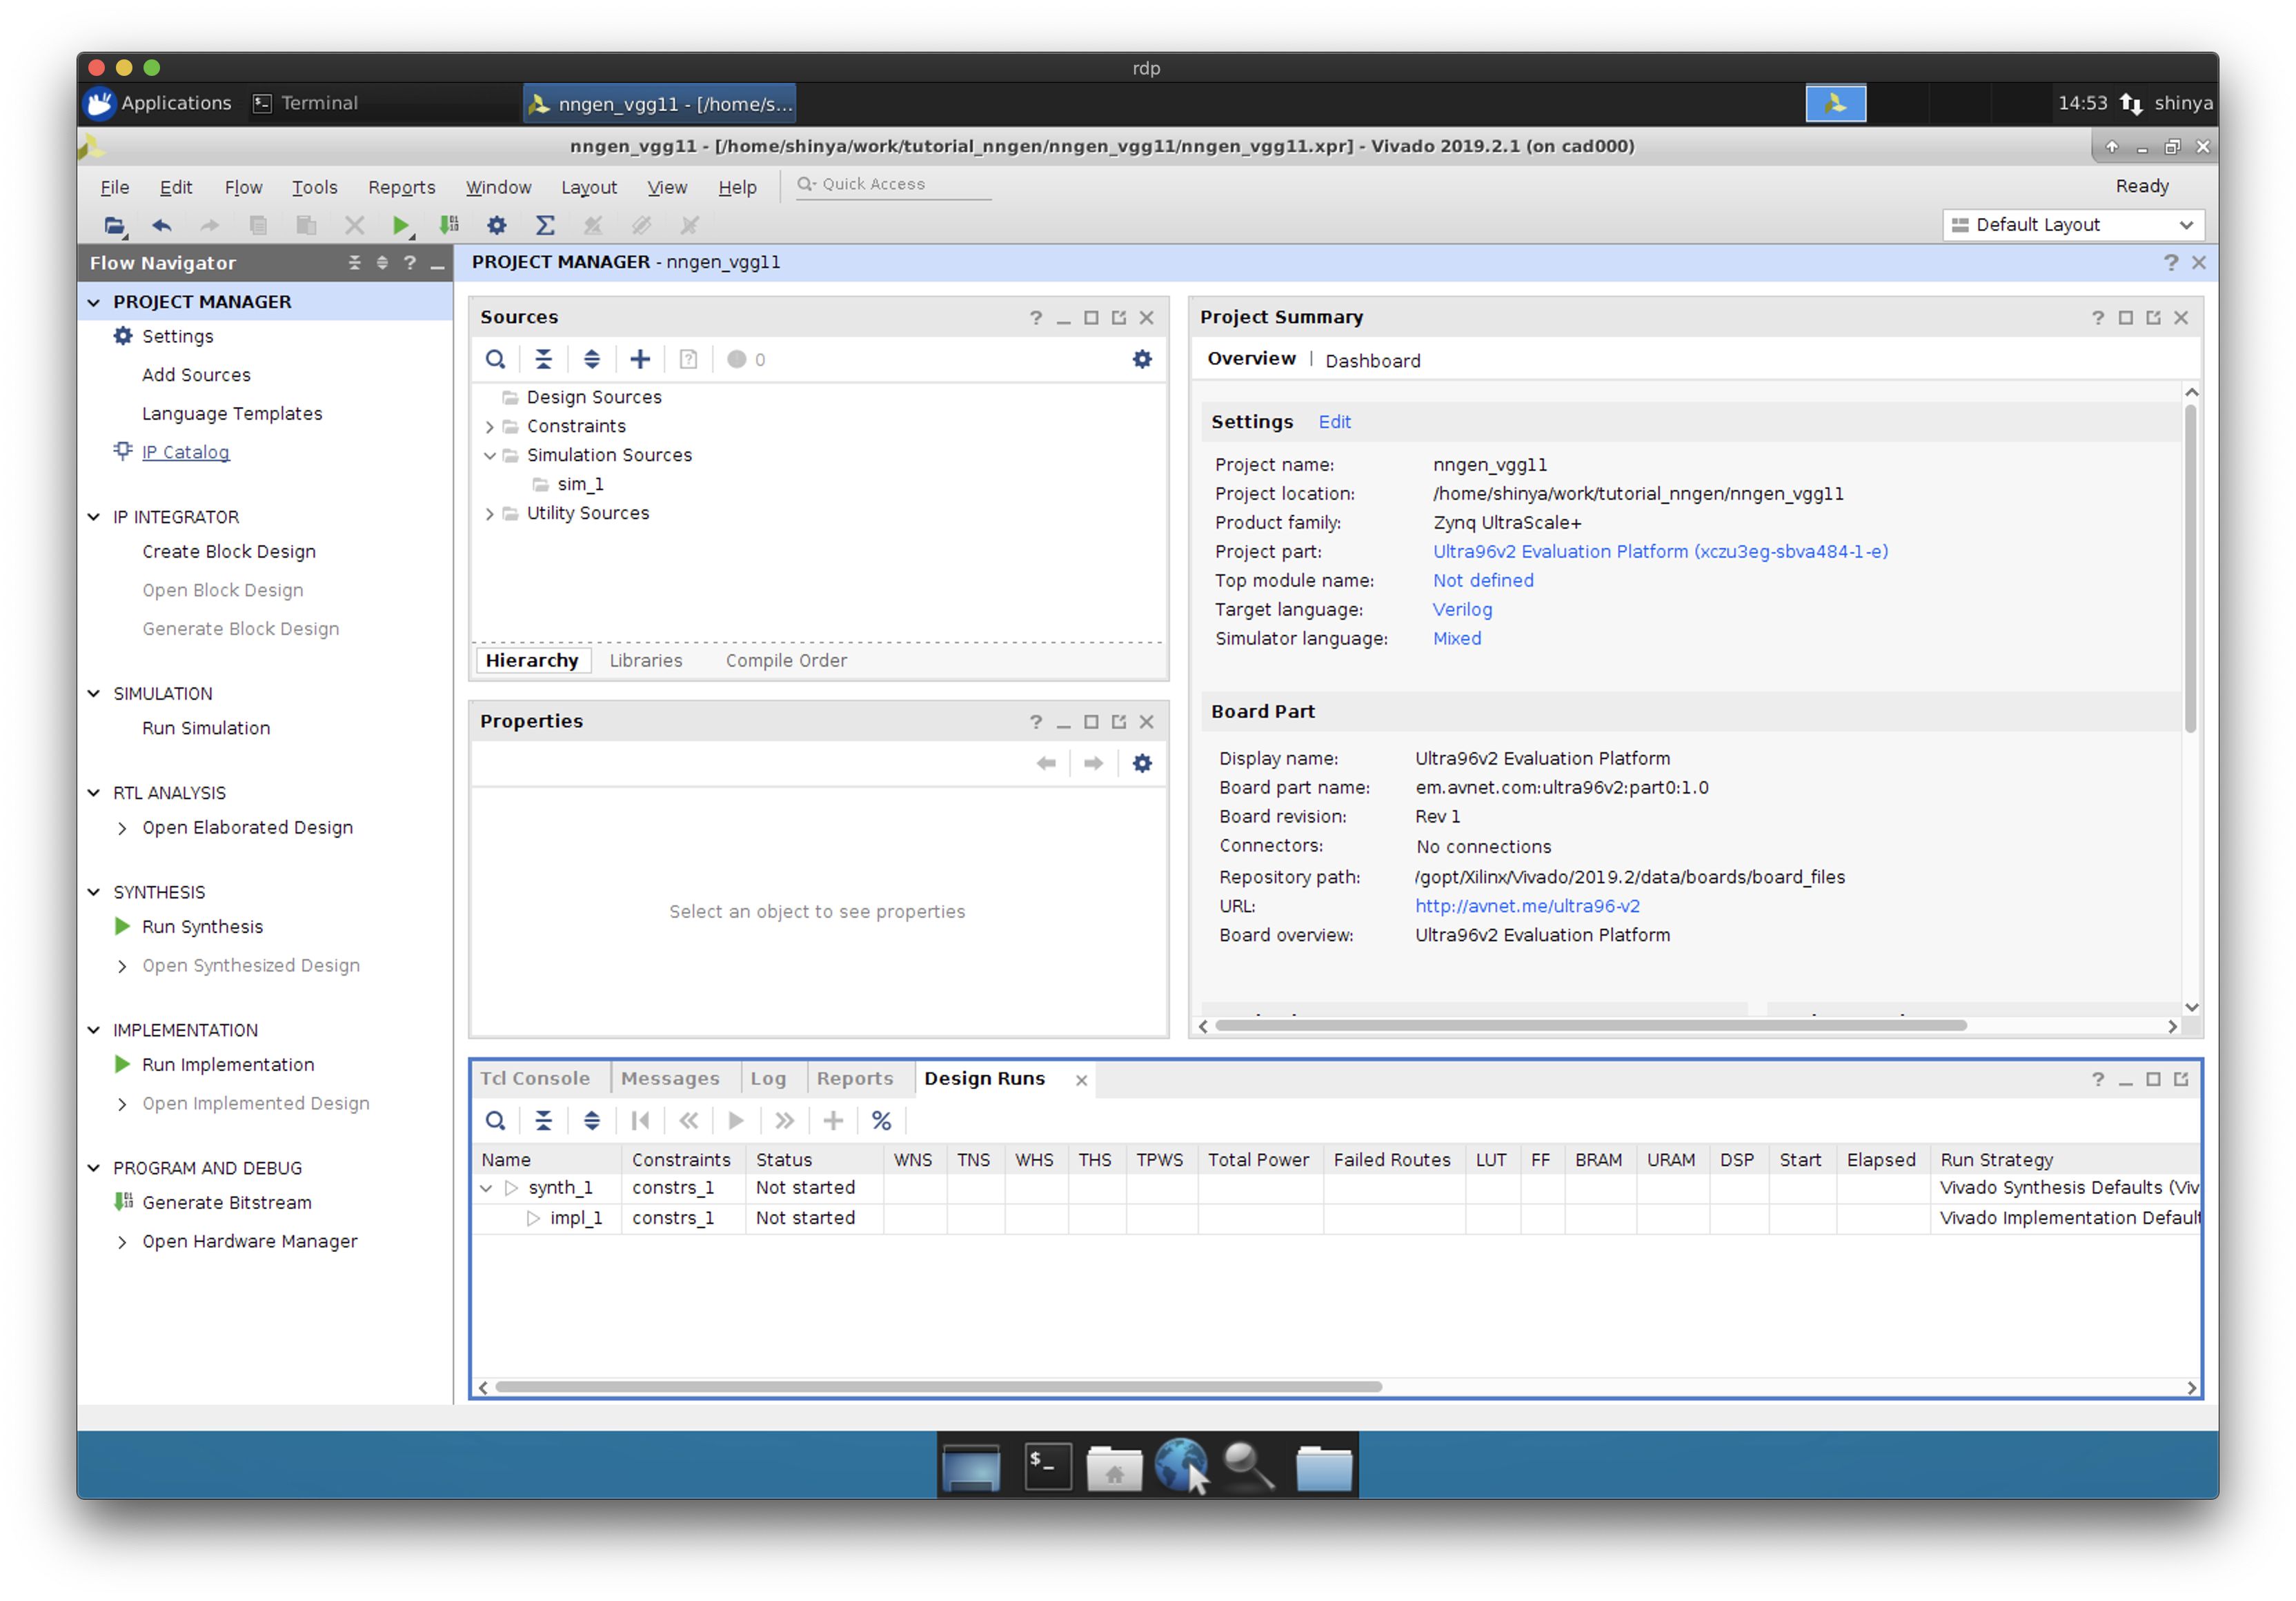
Task: Click the Generate Bitstream toolbar icon
Action: point(449,226)
